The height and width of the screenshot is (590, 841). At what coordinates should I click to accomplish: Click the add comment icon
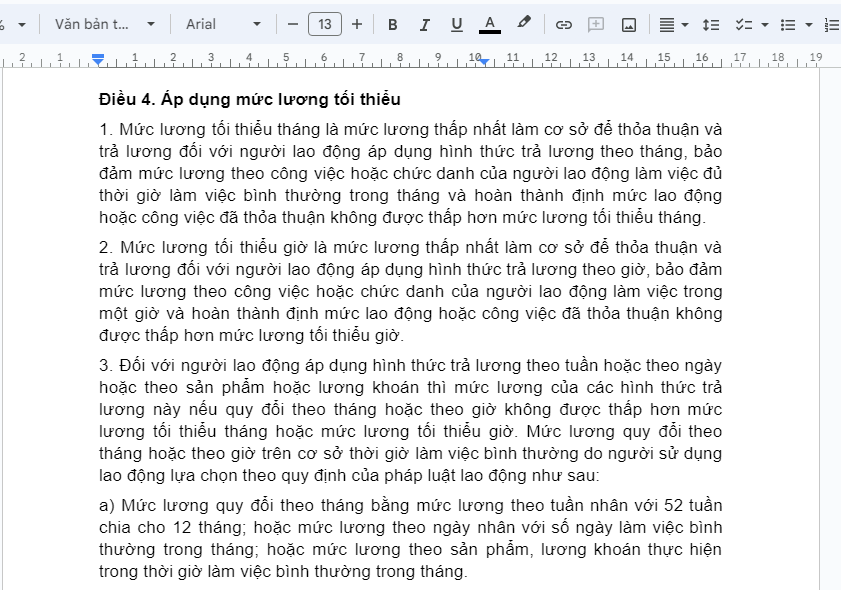596,24
